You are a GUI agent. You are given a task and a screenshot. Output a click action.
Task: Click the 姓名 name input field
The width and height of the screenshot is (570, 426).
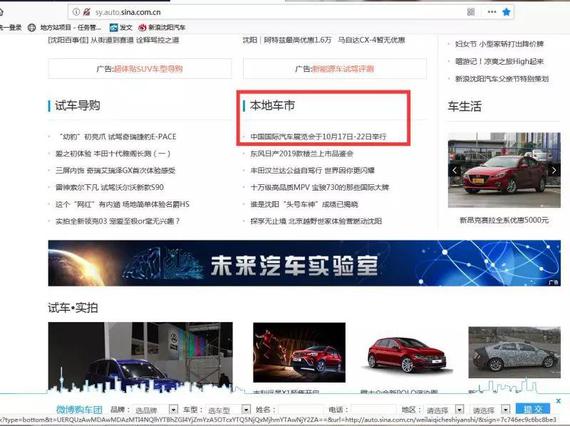tap(301, 410)
